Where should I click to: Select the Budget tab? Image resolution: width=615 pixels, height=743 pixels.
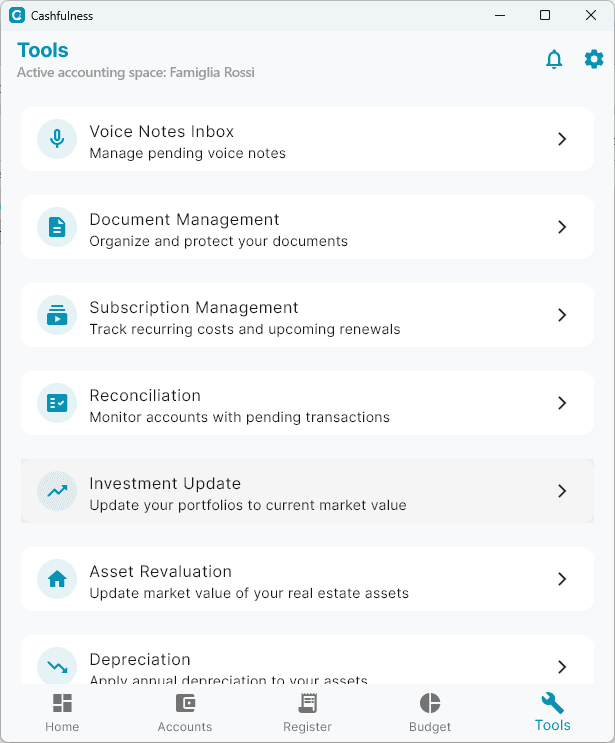tap(430, 712)
